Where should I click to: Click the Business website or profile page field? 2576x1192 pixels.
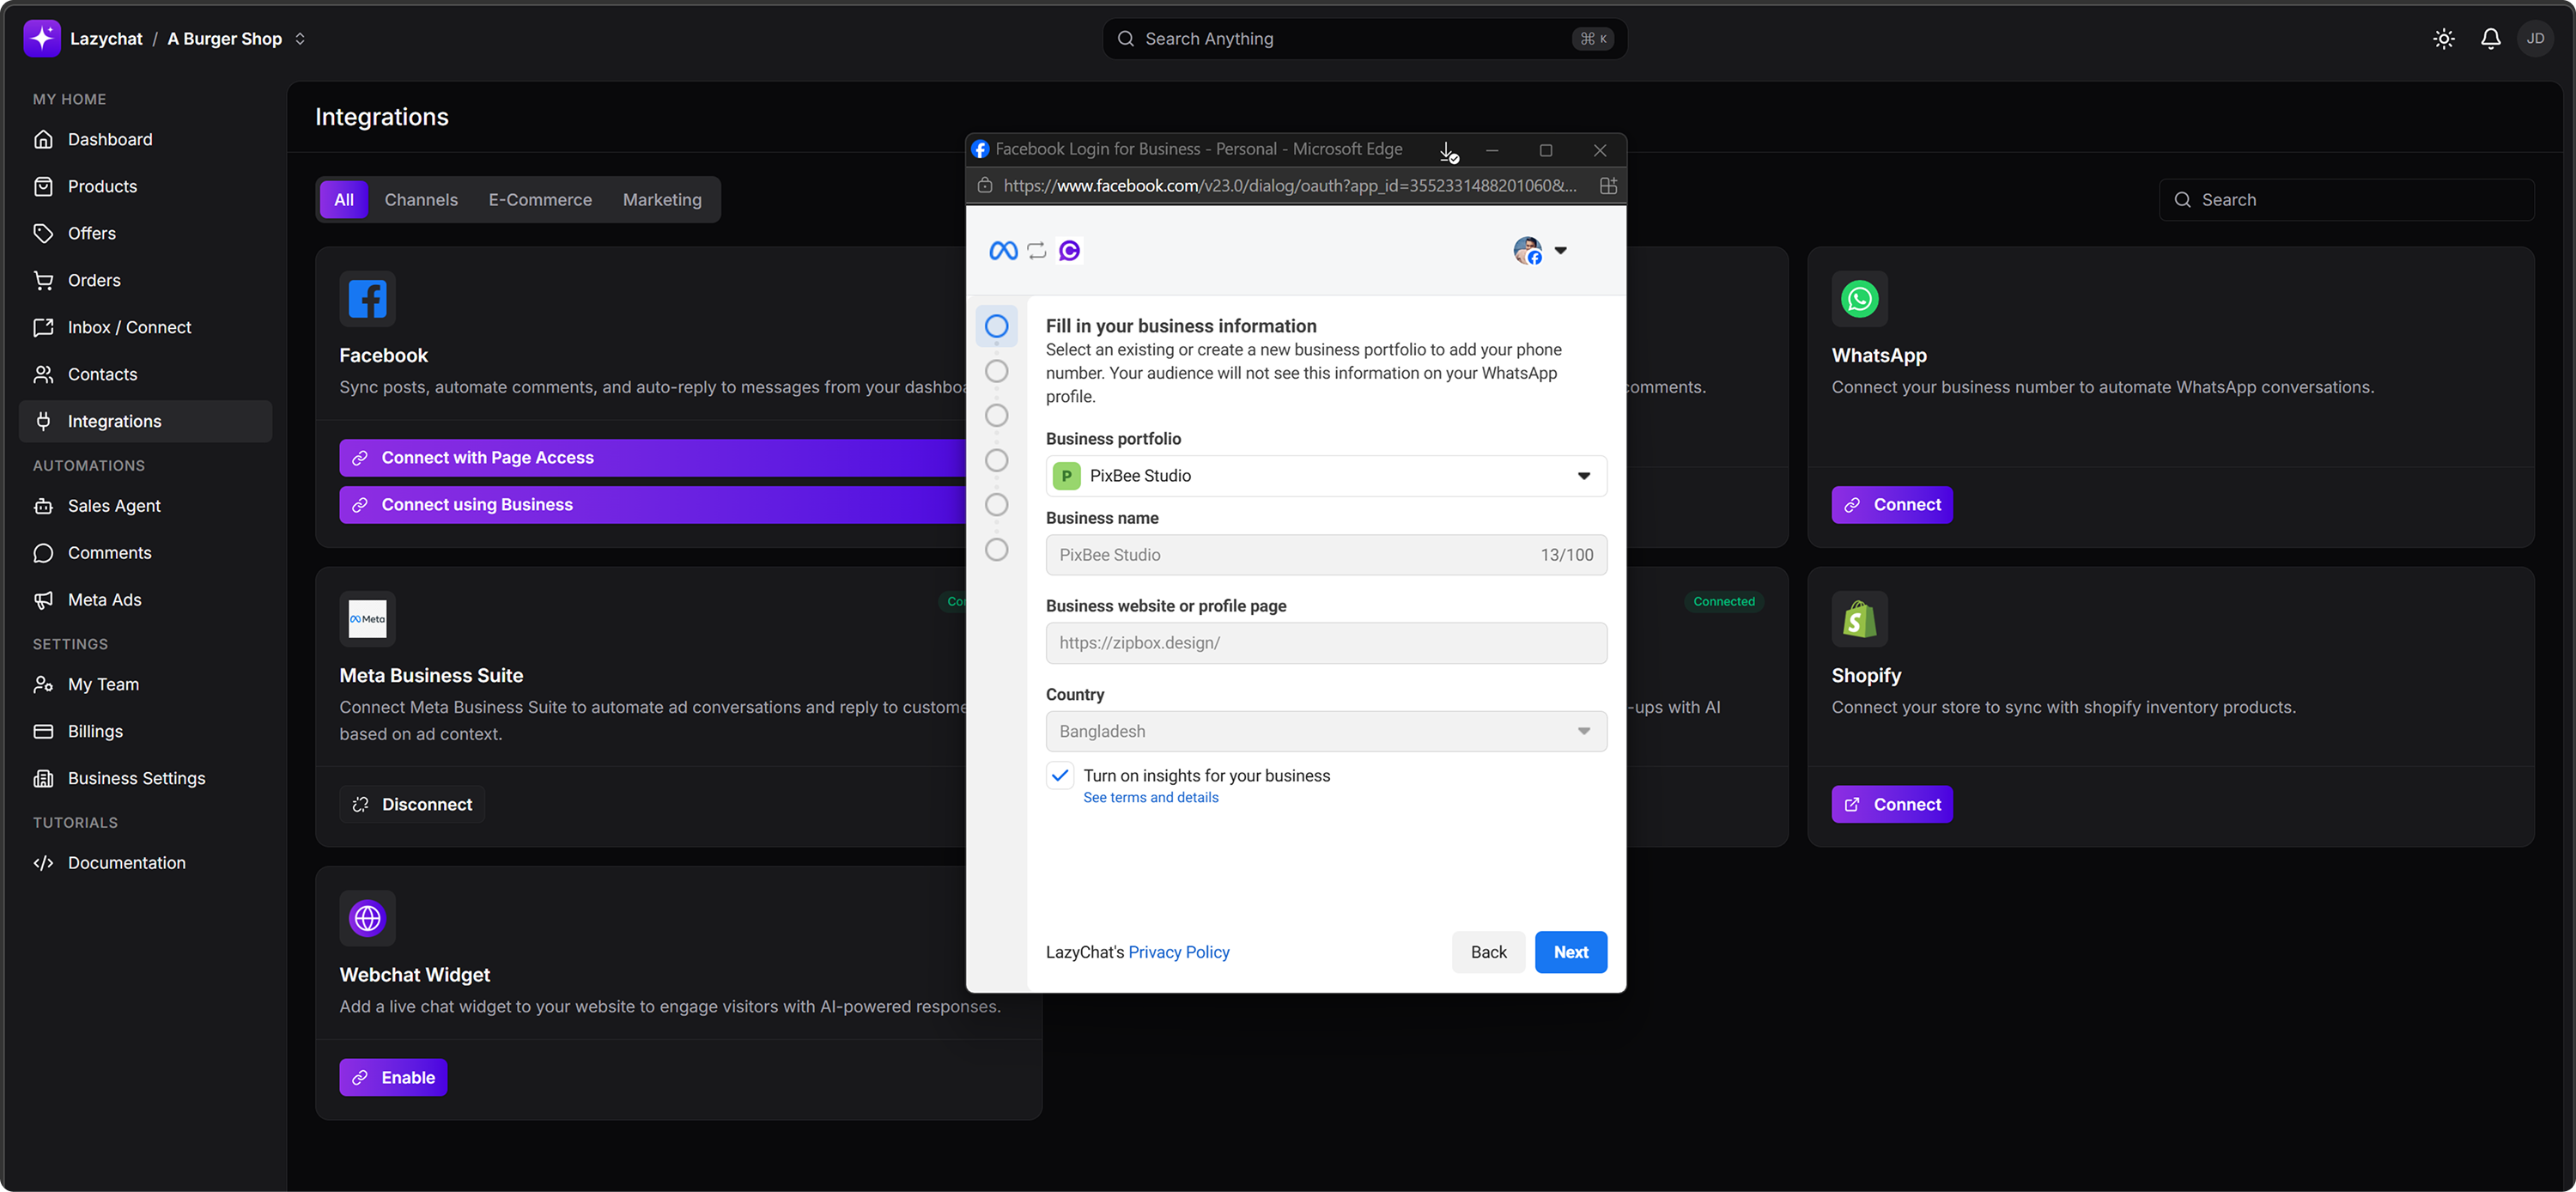coord(1325,643)
